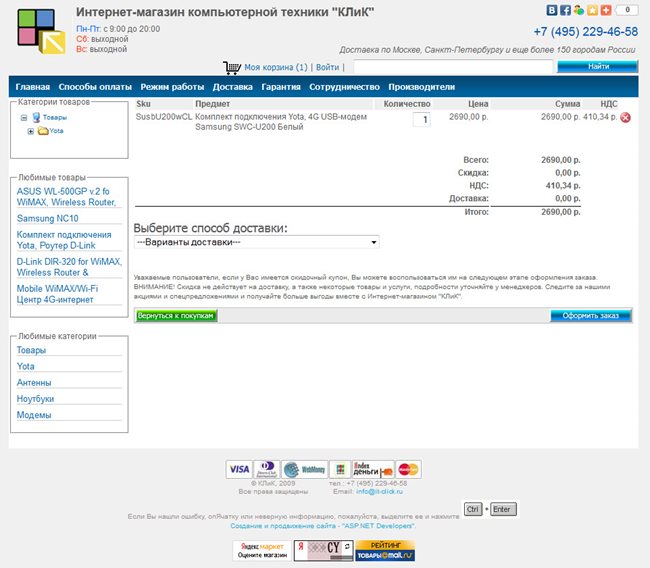Click Оформить заказ button

point(591,316)
